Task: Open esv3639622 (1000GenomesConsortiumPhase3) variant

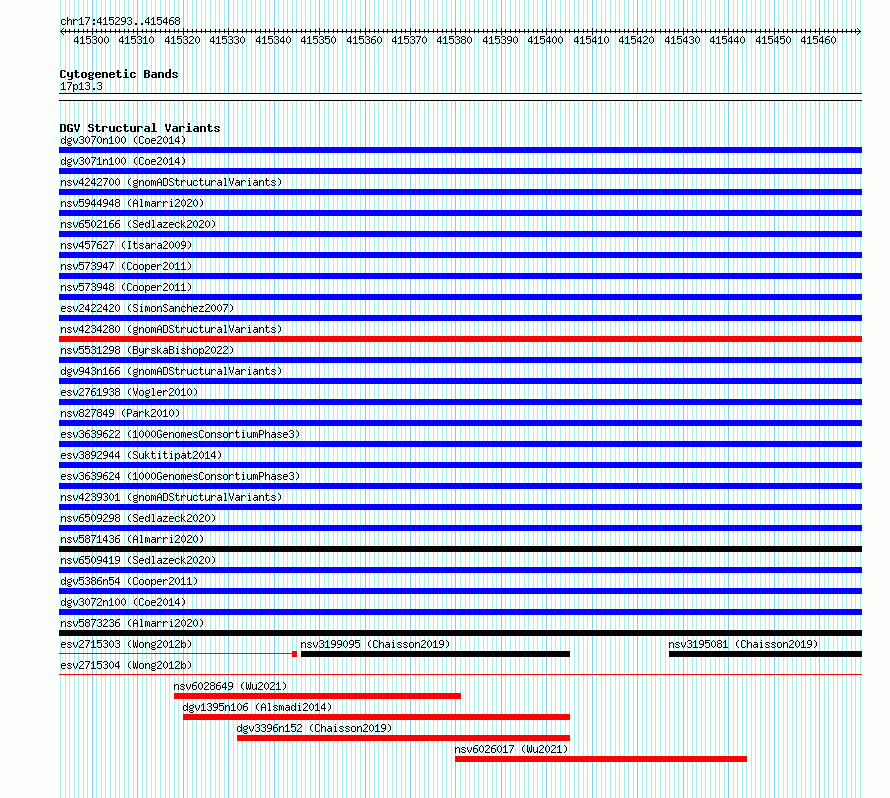Action: (180, 434)
